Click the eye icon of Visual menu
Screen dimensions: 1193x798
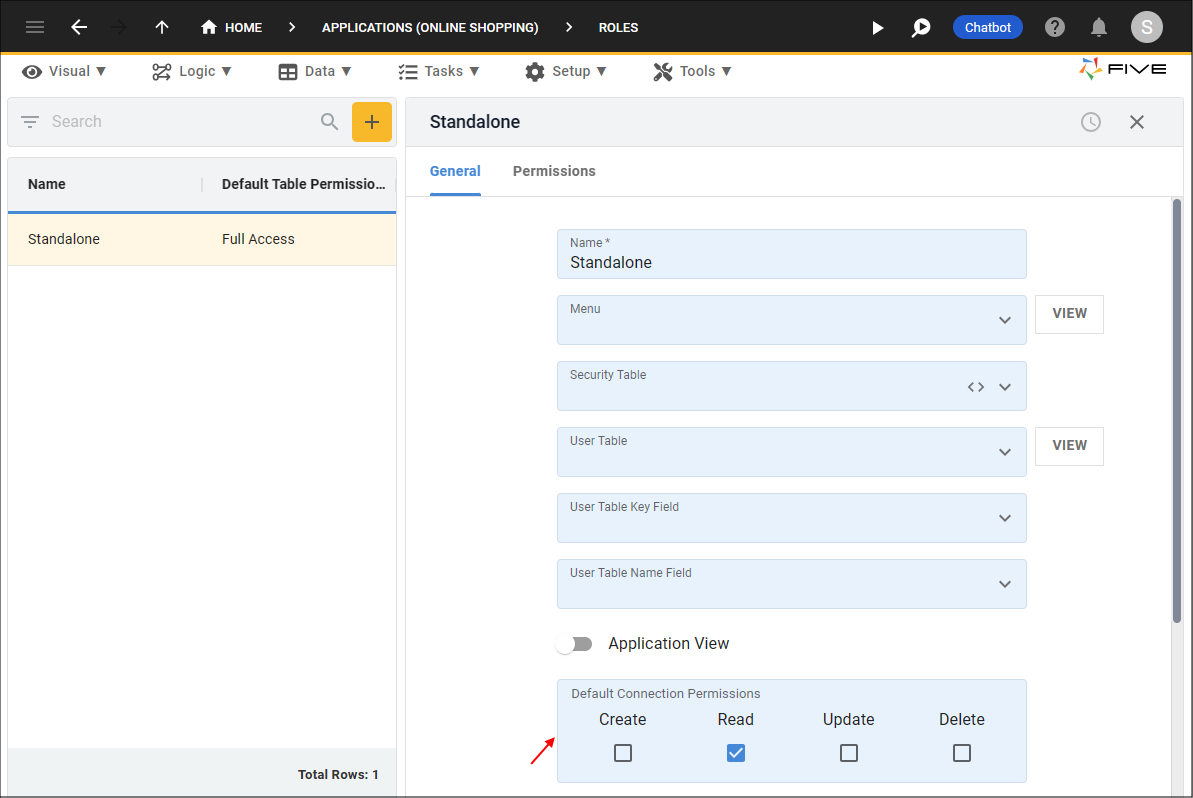(x=32, y=72)
